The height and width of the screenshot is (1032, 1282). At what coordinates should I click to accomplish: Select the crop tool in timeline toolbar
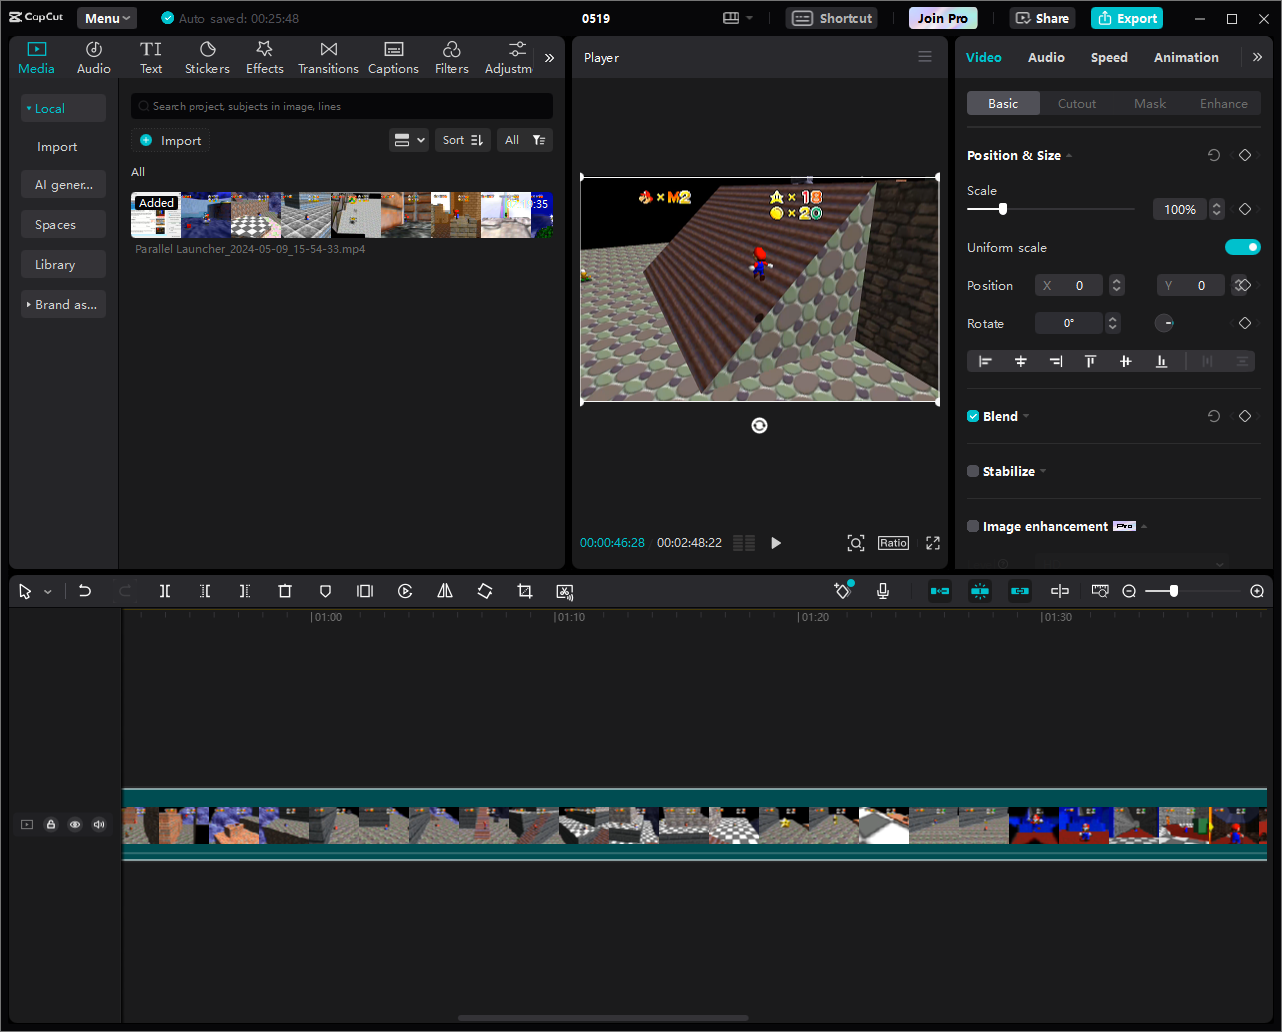coord(525,591)
